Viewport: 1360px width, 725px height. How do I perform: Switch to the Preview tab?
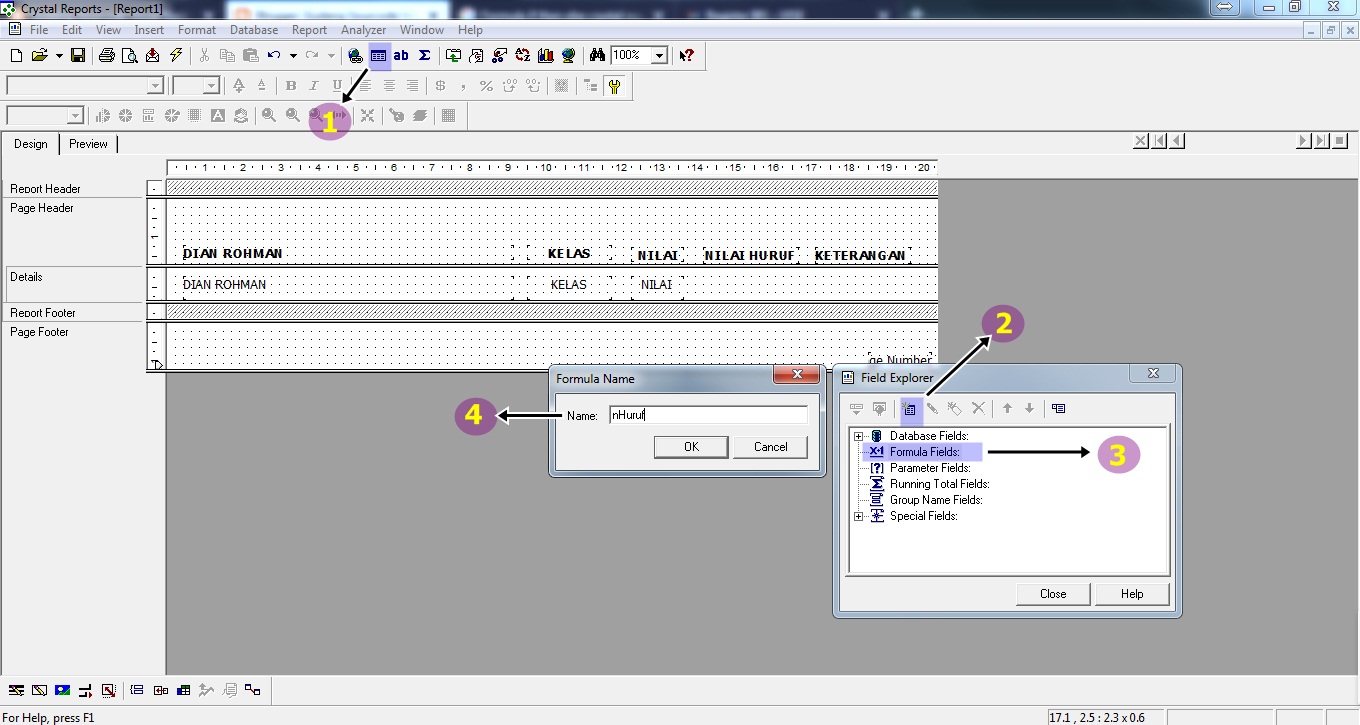pos(88,143)
